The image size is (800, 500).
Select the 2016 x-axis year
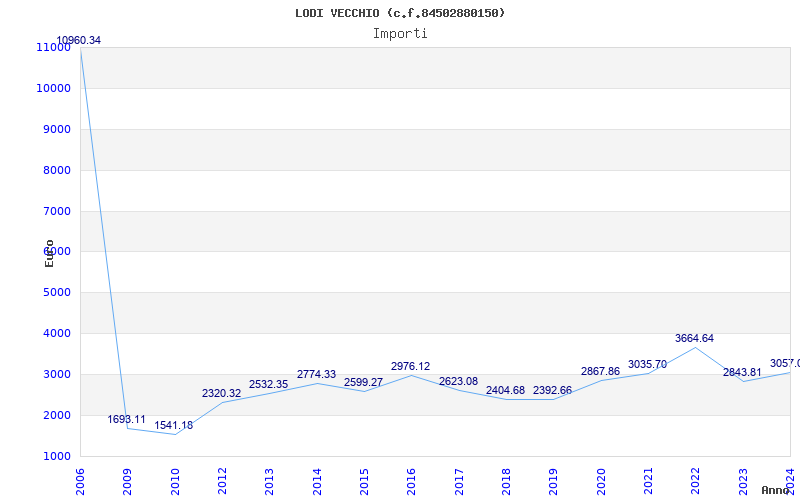pyautogui.click(x=412, y=482)
